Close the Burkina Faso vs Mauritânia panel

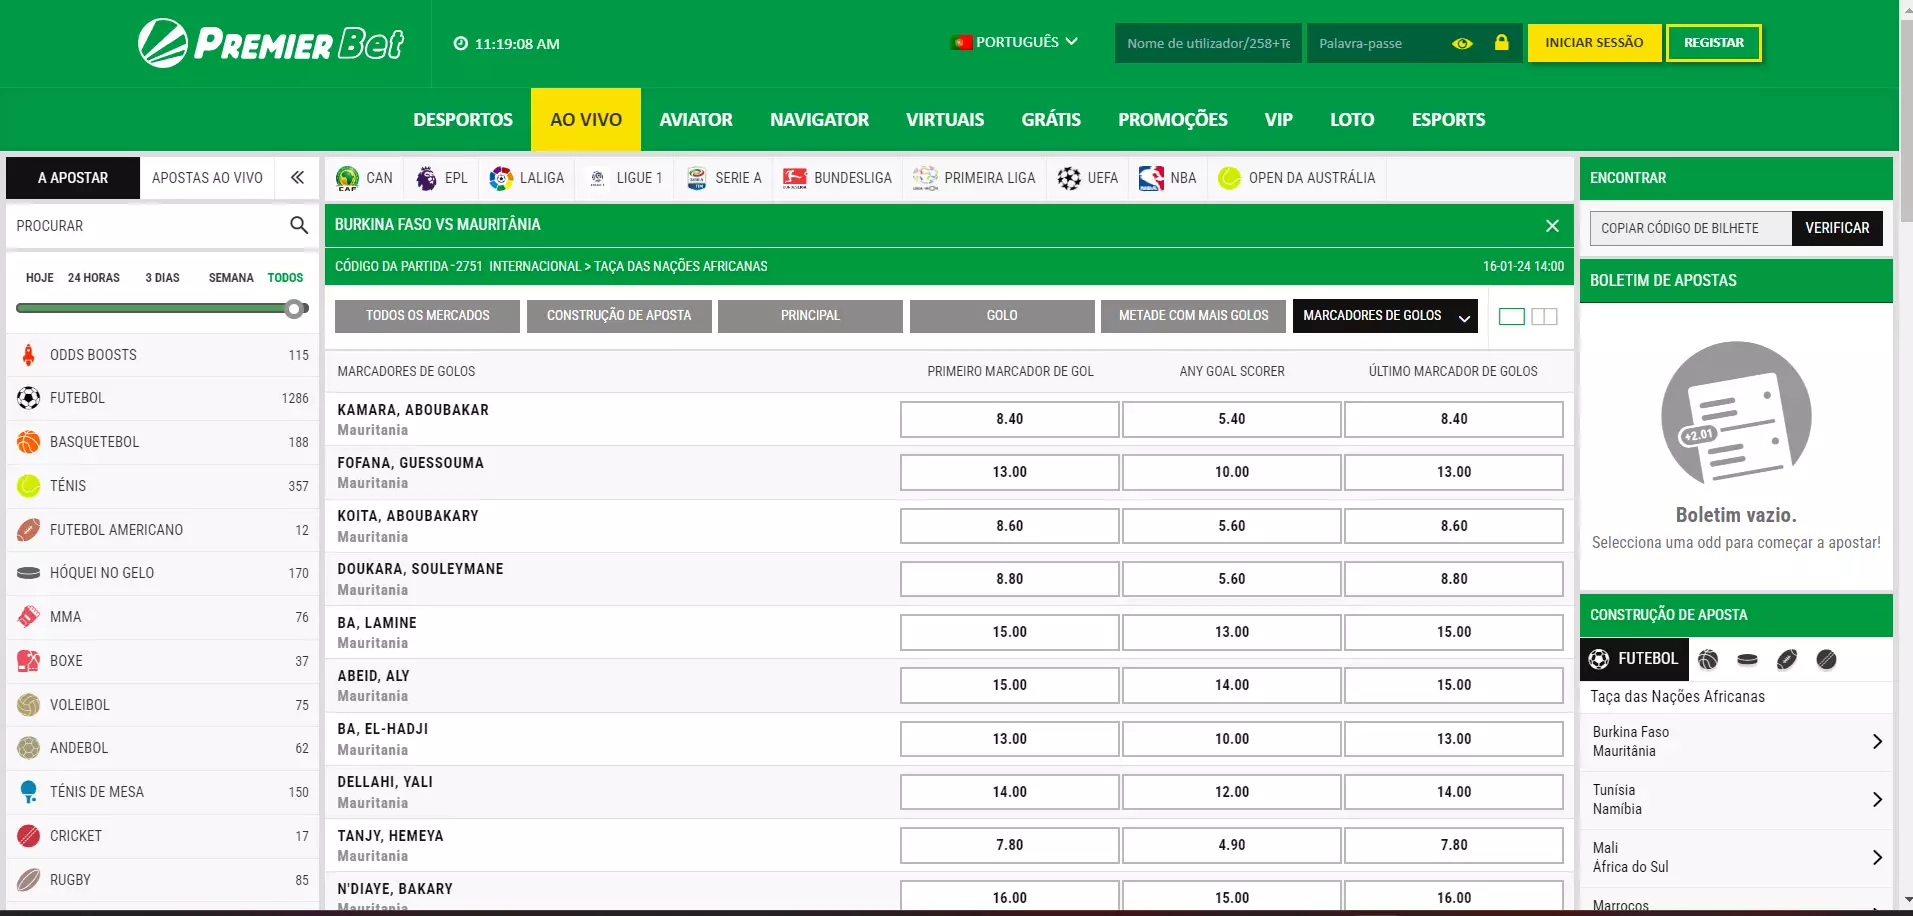tap(1552, 226)
